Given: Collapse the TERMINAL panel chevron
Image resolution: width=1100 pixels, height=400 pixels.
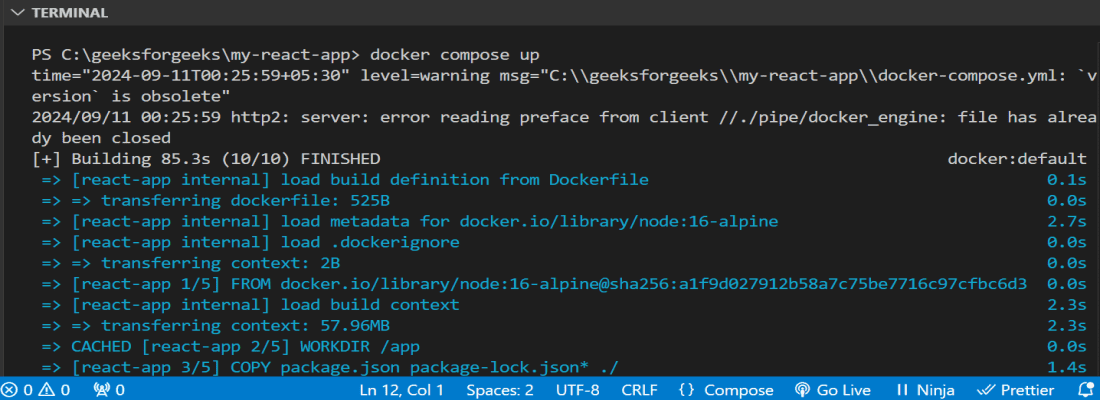Looking at the screenshot, I should coord(16,13).
